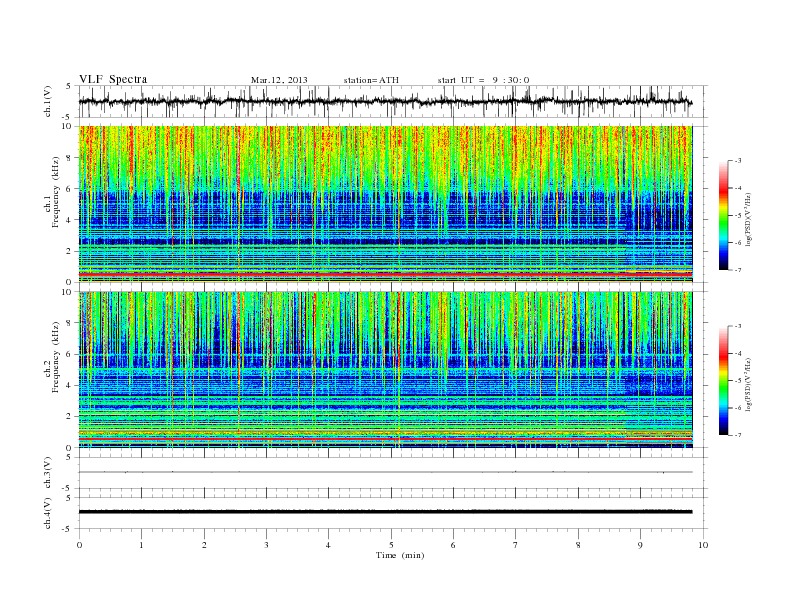Click the time axis tick label "7"

pos(516,545)
